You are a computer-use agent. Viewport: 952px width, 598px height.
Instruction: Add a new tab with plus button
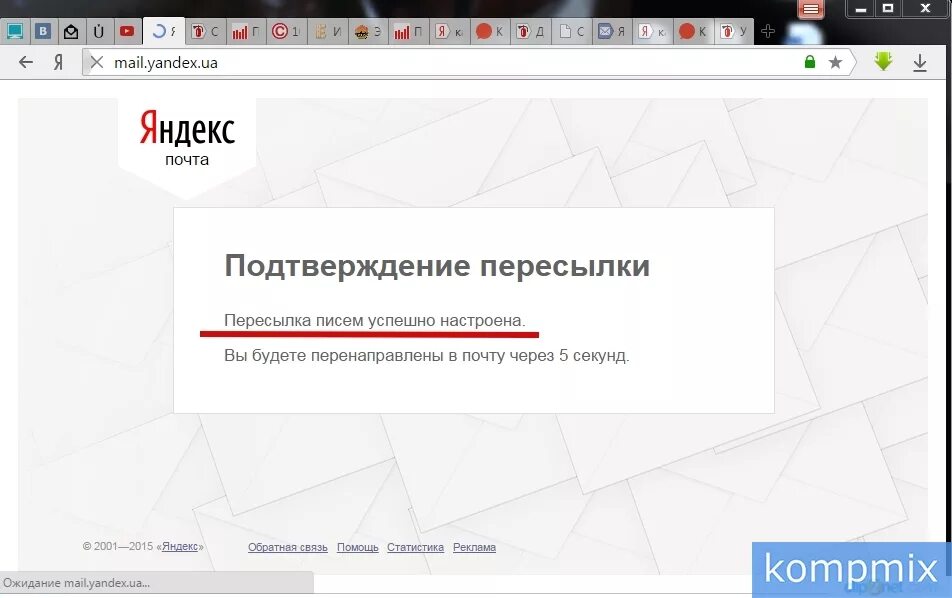pyautogui.click(x=767, y=31)
